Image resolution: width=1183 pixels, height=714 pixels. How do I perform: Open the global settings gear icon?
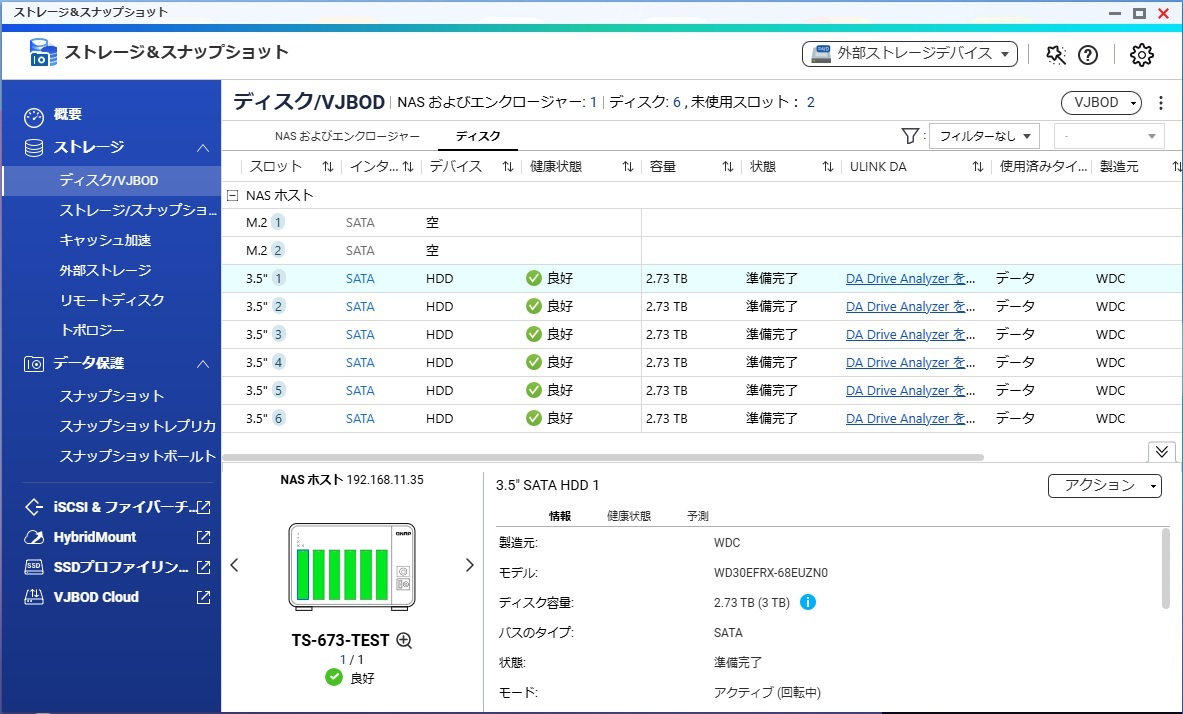tap(1141, 54)
